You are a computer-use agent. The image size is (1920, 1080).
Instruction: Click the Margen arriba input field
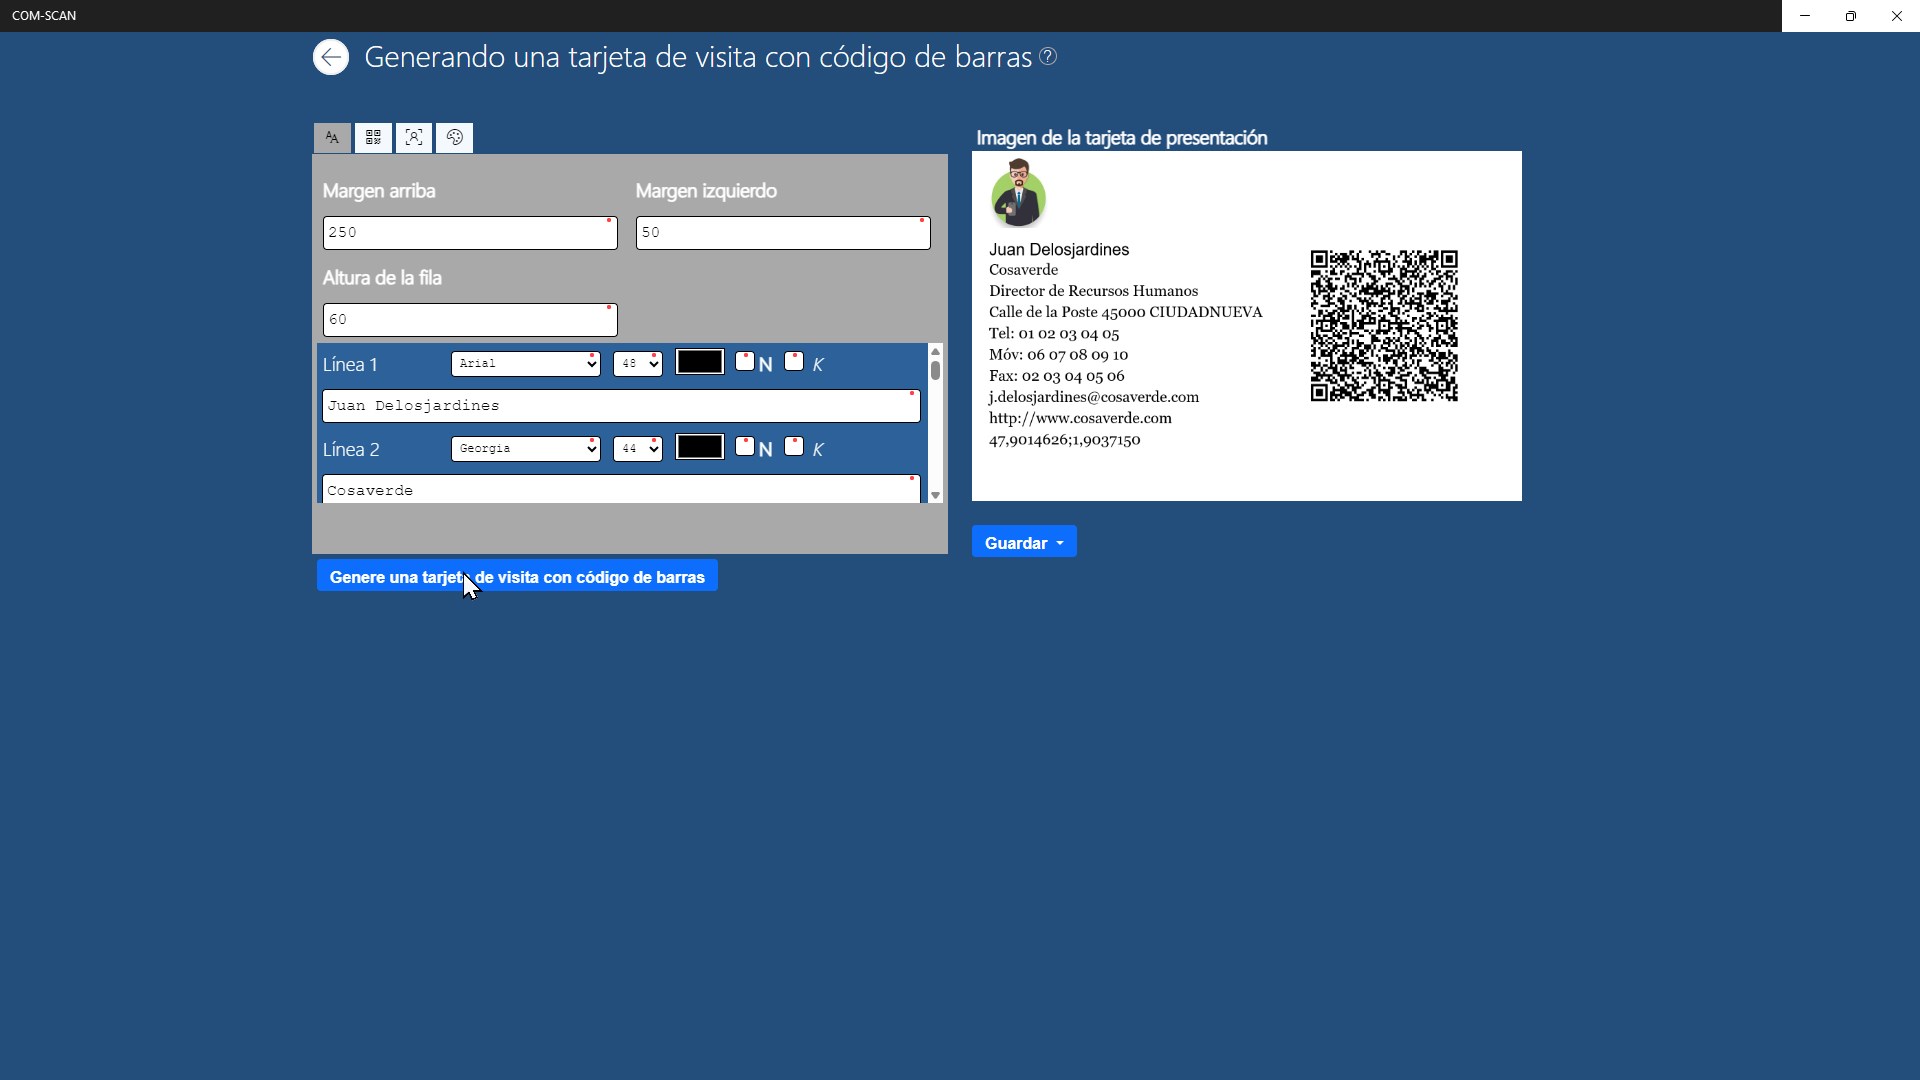pyautogui.click(x=470, y=233)
